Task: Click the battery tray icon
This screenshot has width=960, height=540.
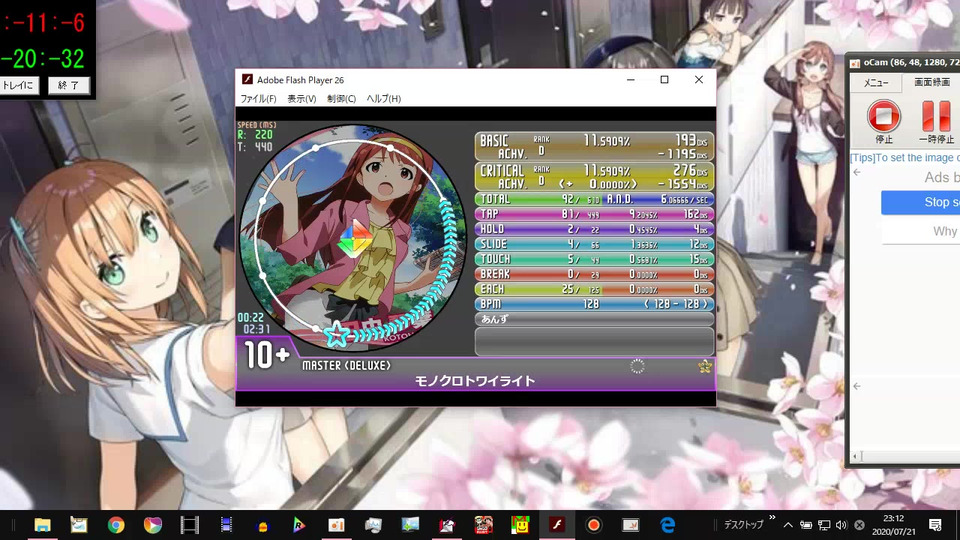Action: (x=806, y=525)
